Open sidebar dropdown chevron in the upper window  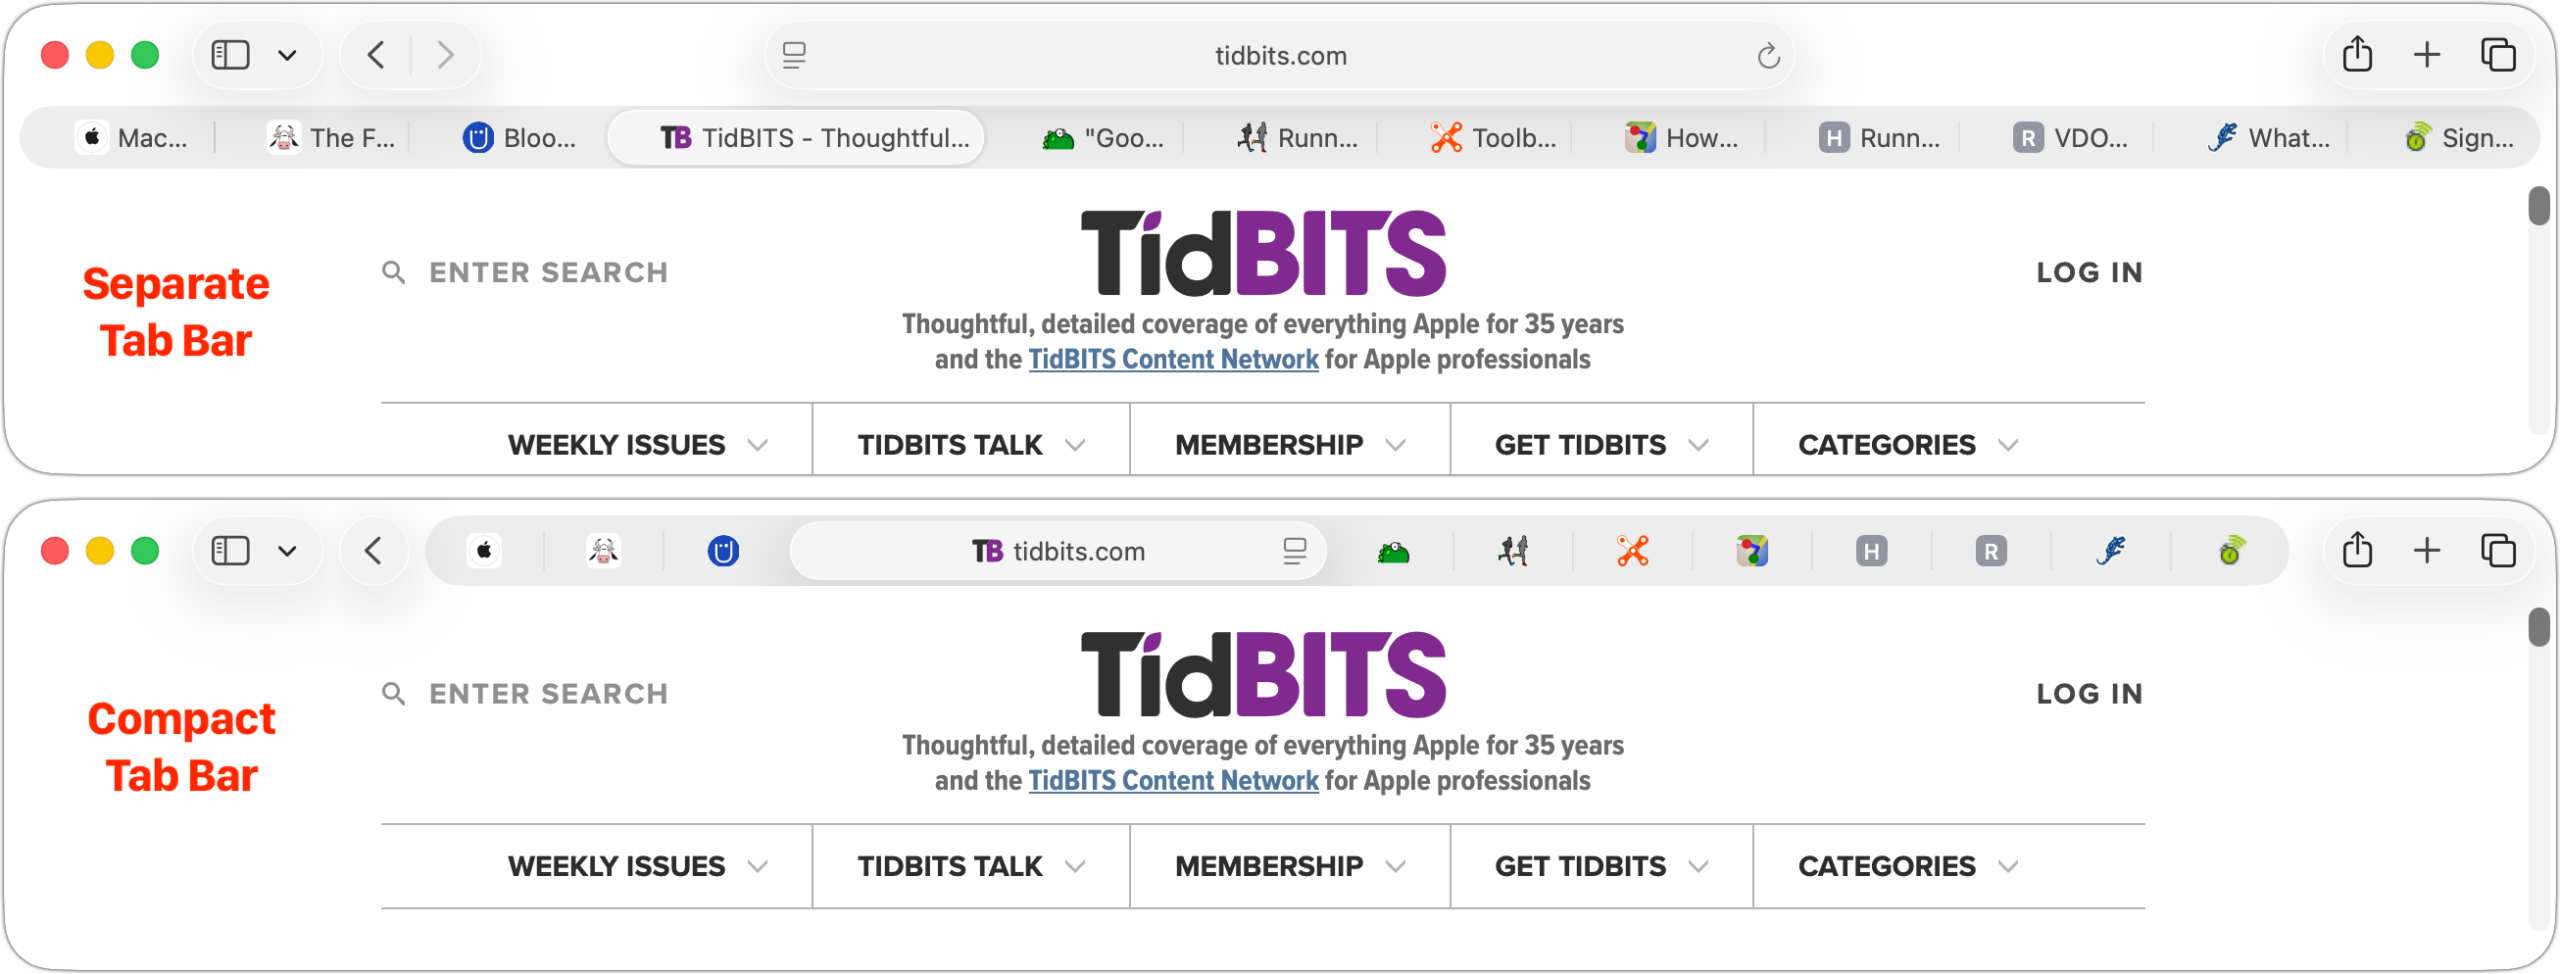[x=287, y=55]
